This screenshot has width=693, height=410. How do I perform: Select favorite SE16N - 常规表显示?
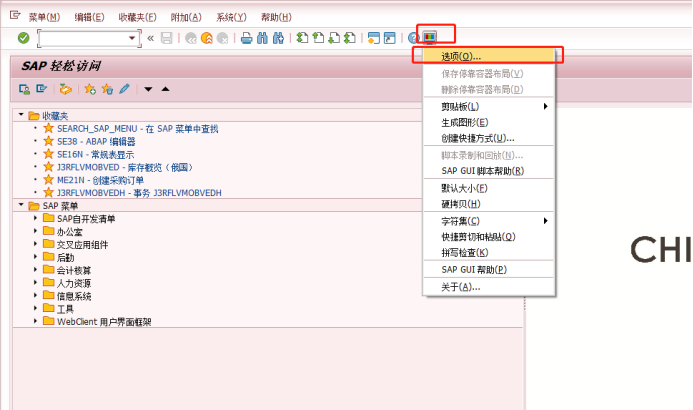click(95, 155)
